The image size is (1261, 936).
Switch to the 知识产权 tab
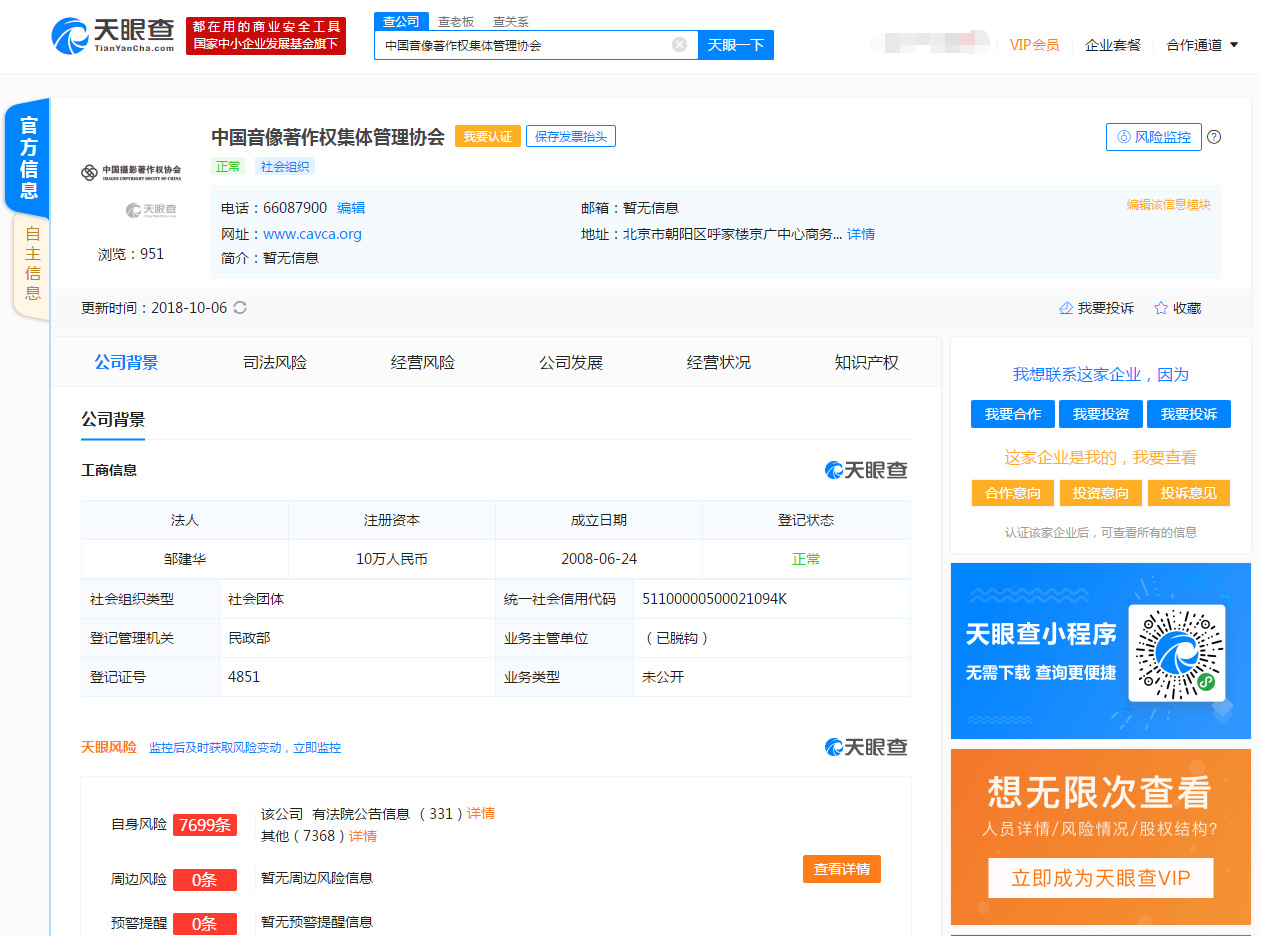pyautogui.click(x=867, y=362)
